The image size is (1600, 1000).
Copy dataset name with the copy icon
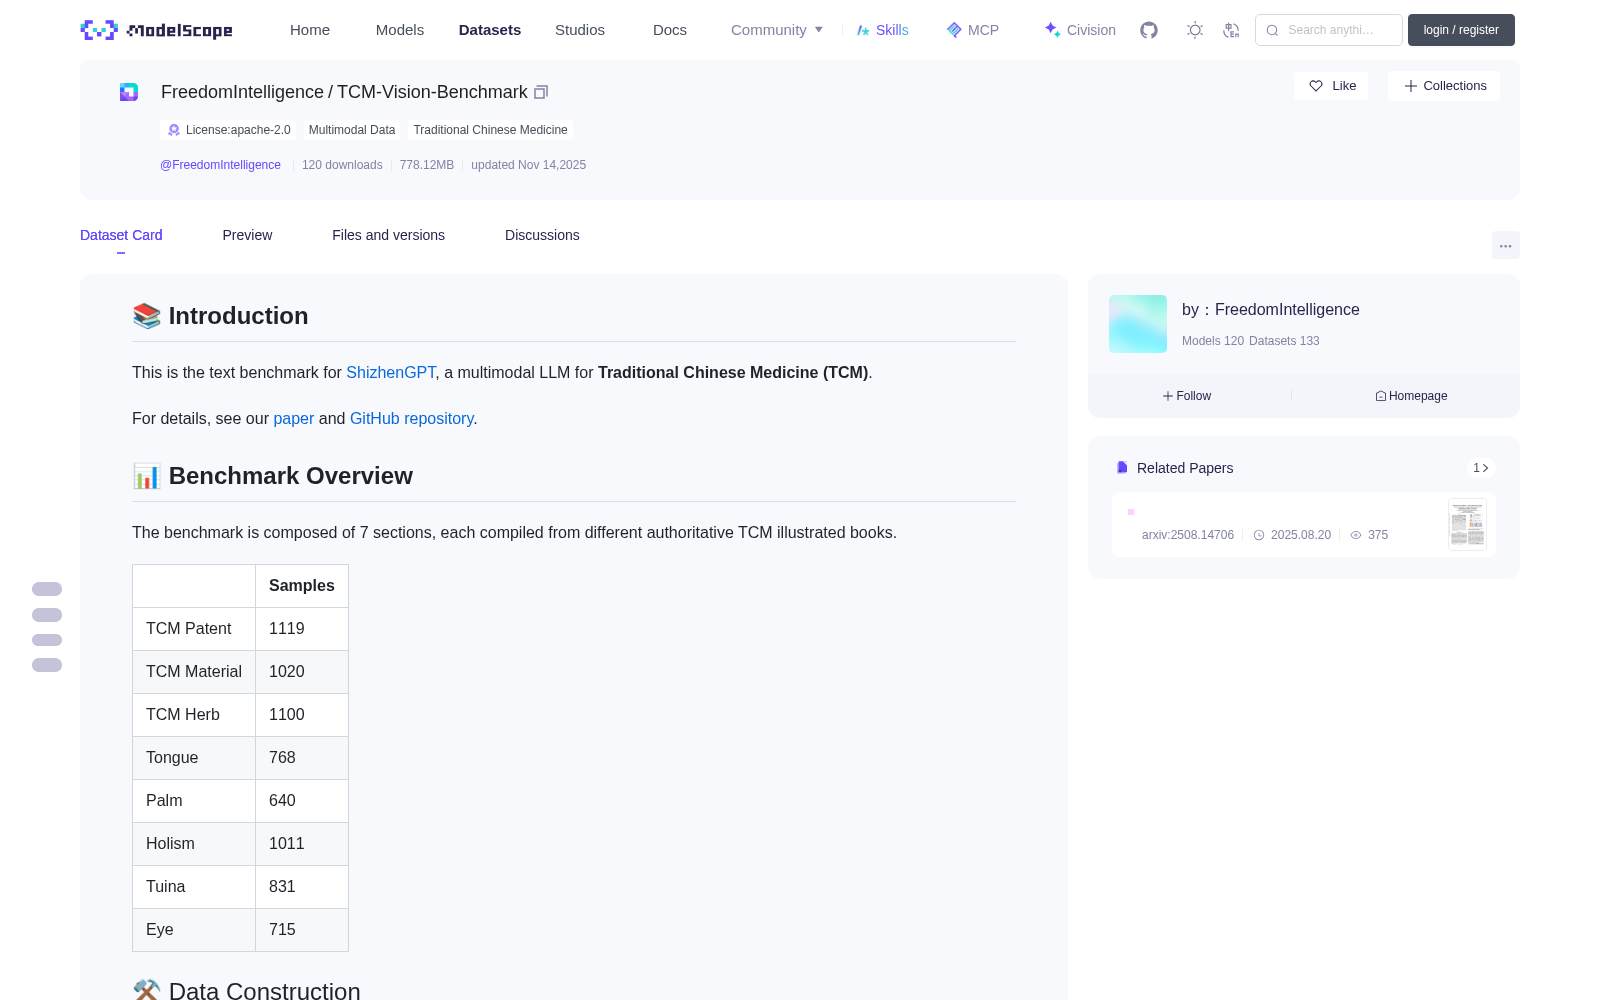tap(541, 92)
